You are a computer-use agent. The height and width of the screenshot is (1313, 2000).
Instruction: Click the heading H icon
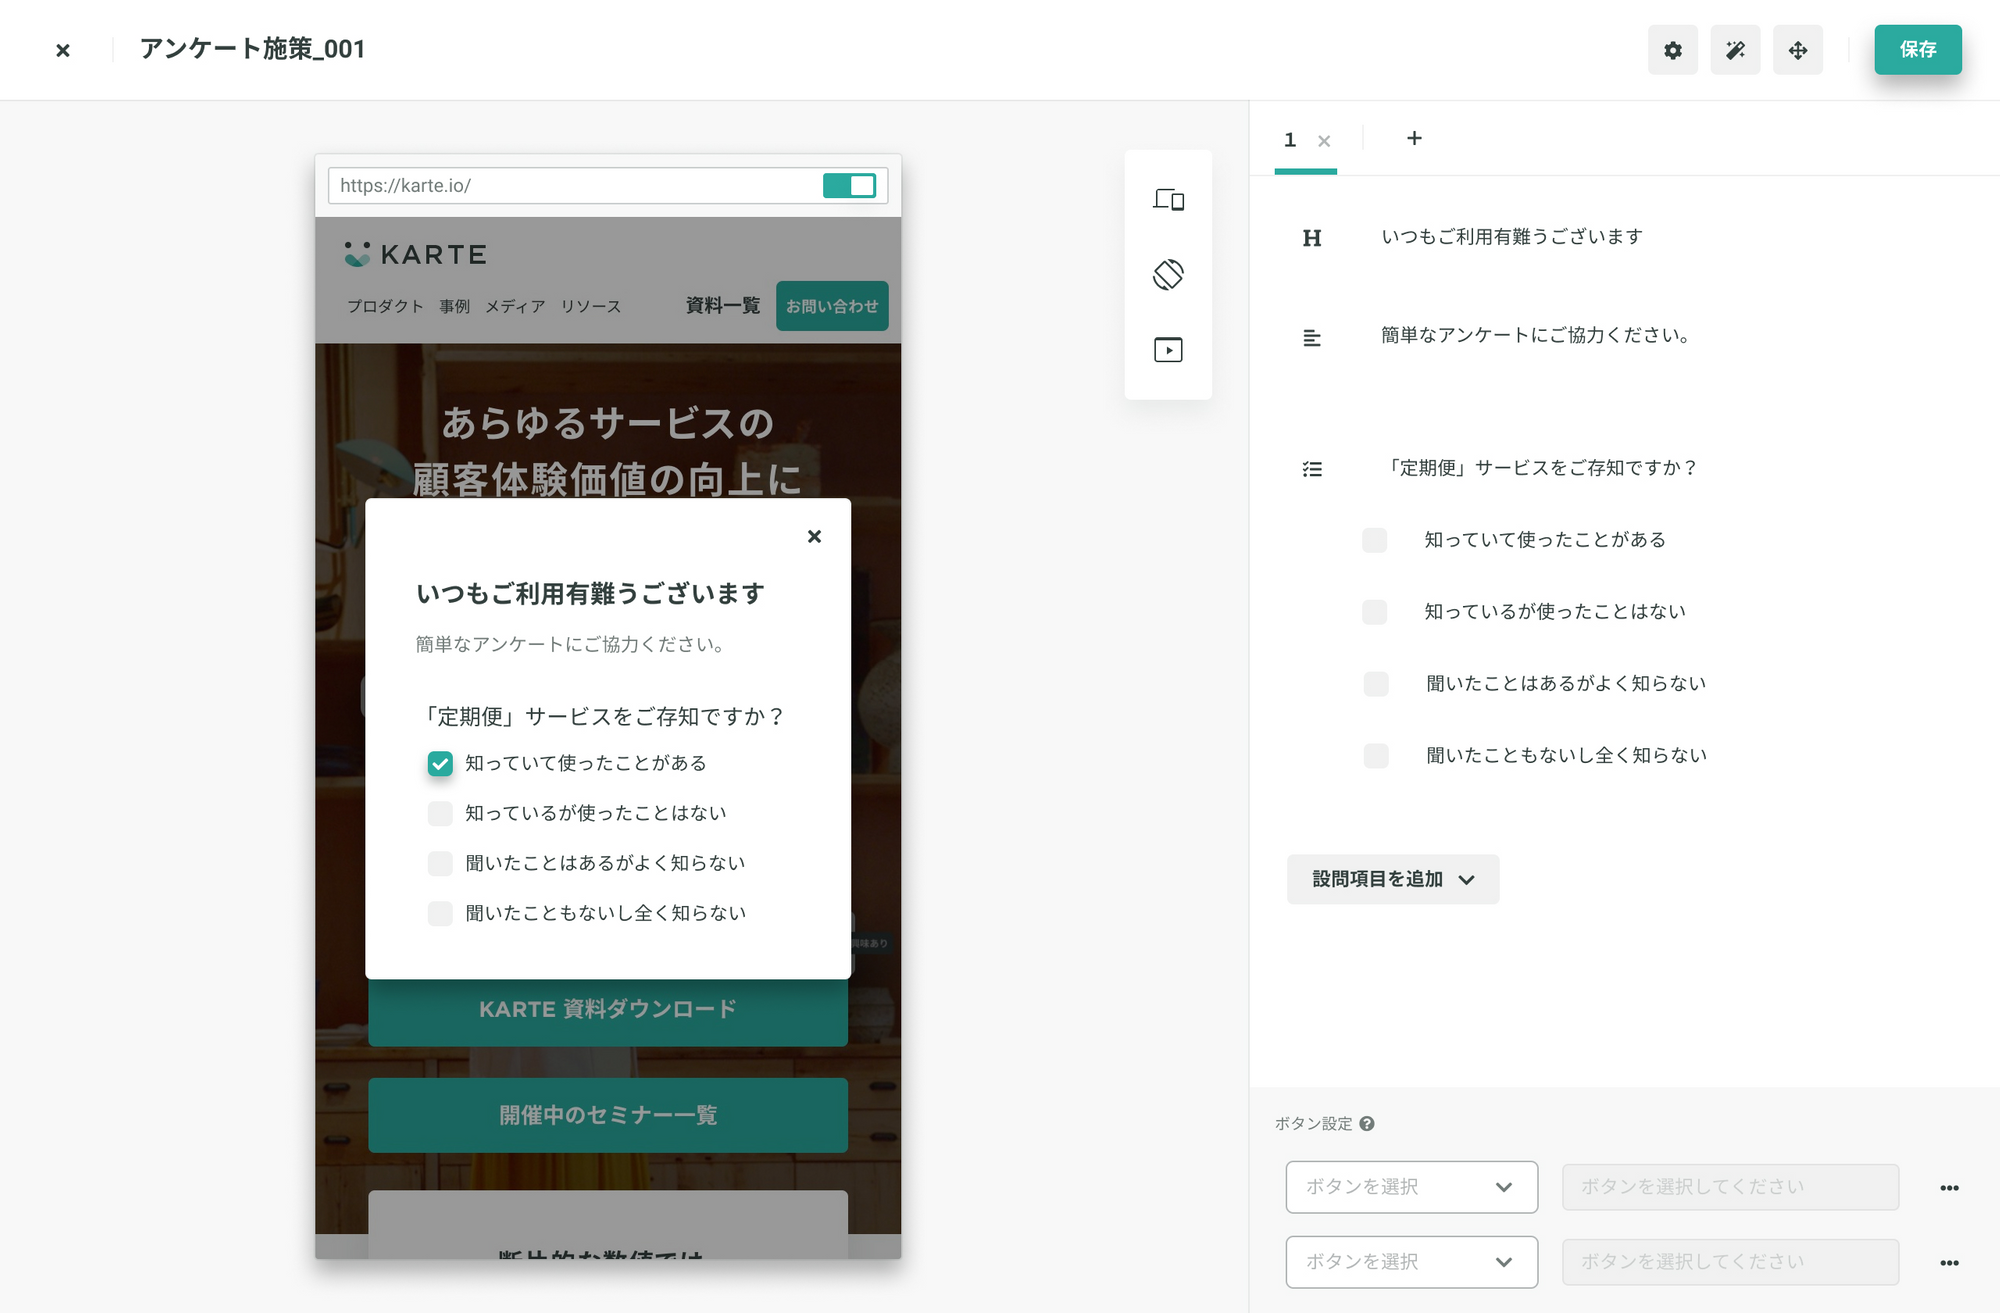click(1312, 238)
